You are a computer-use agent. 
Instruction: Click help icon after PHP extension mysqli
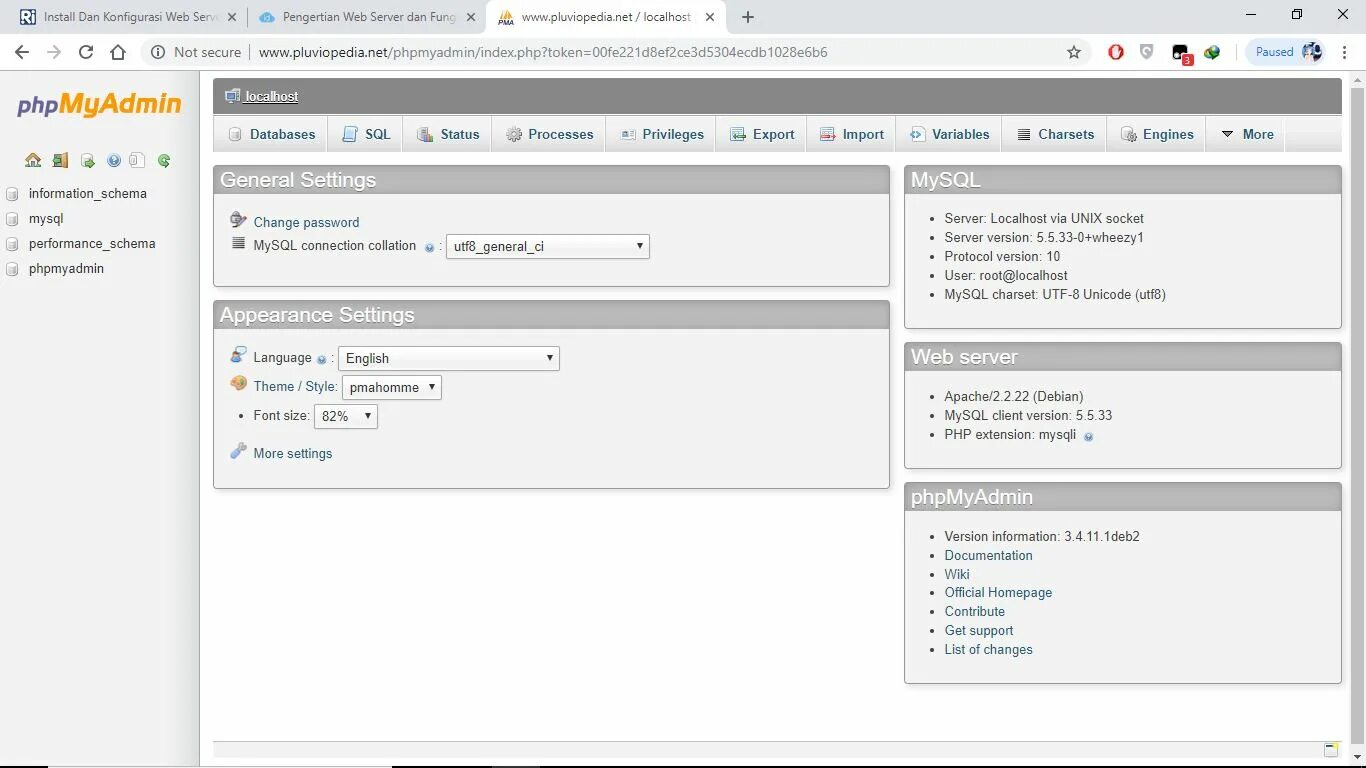[1088, 436]
